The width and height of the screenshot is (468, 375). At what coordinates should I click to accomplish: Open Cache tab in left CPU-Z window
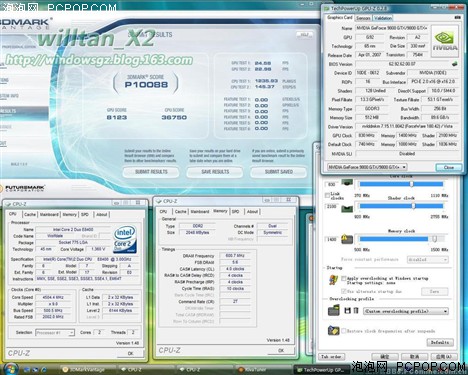point(30,215)
